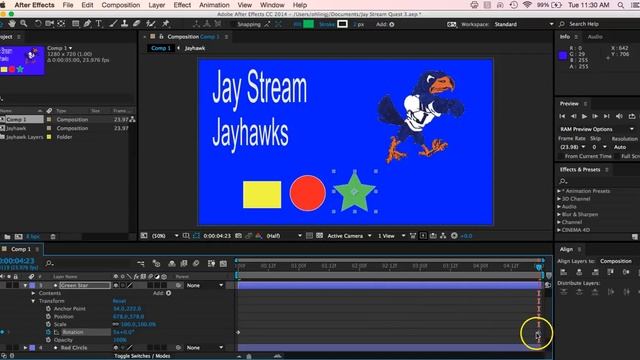Click the Reset Exposure icon in viewer

pos(454,236)
